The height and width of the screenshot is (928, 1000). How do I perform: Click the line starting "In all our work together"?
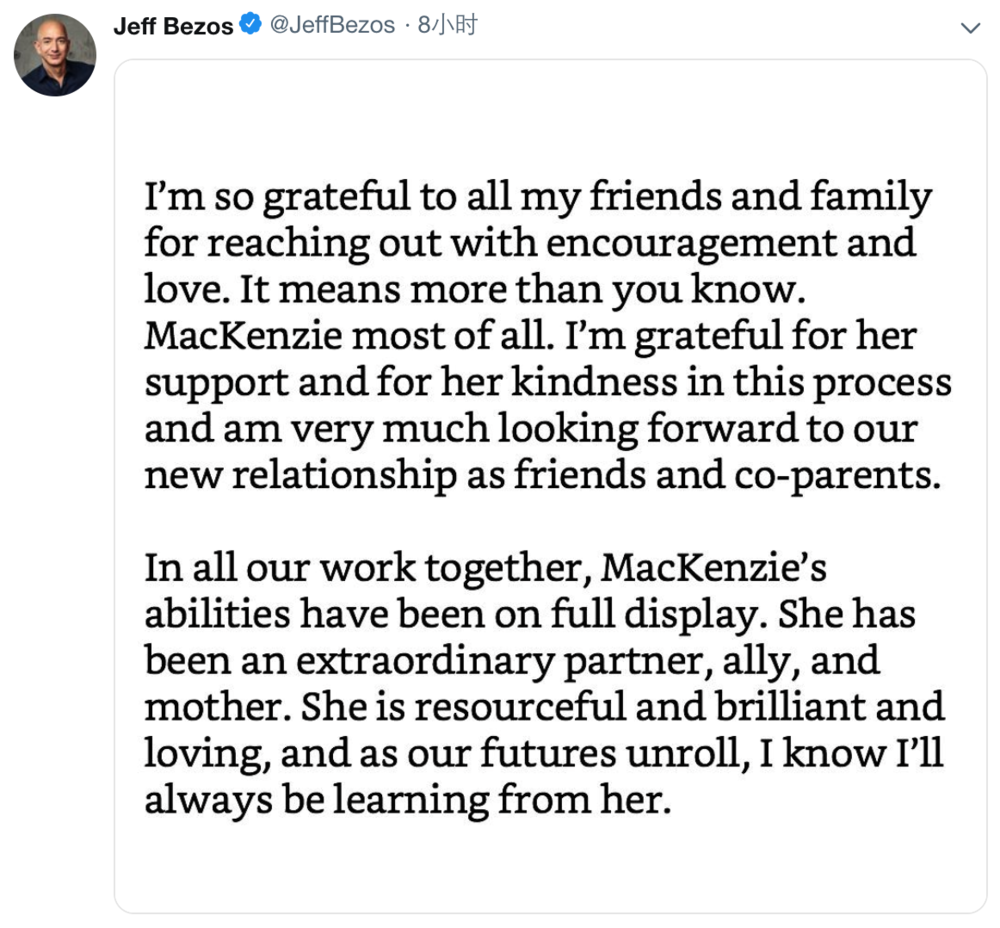click(485, 569)
